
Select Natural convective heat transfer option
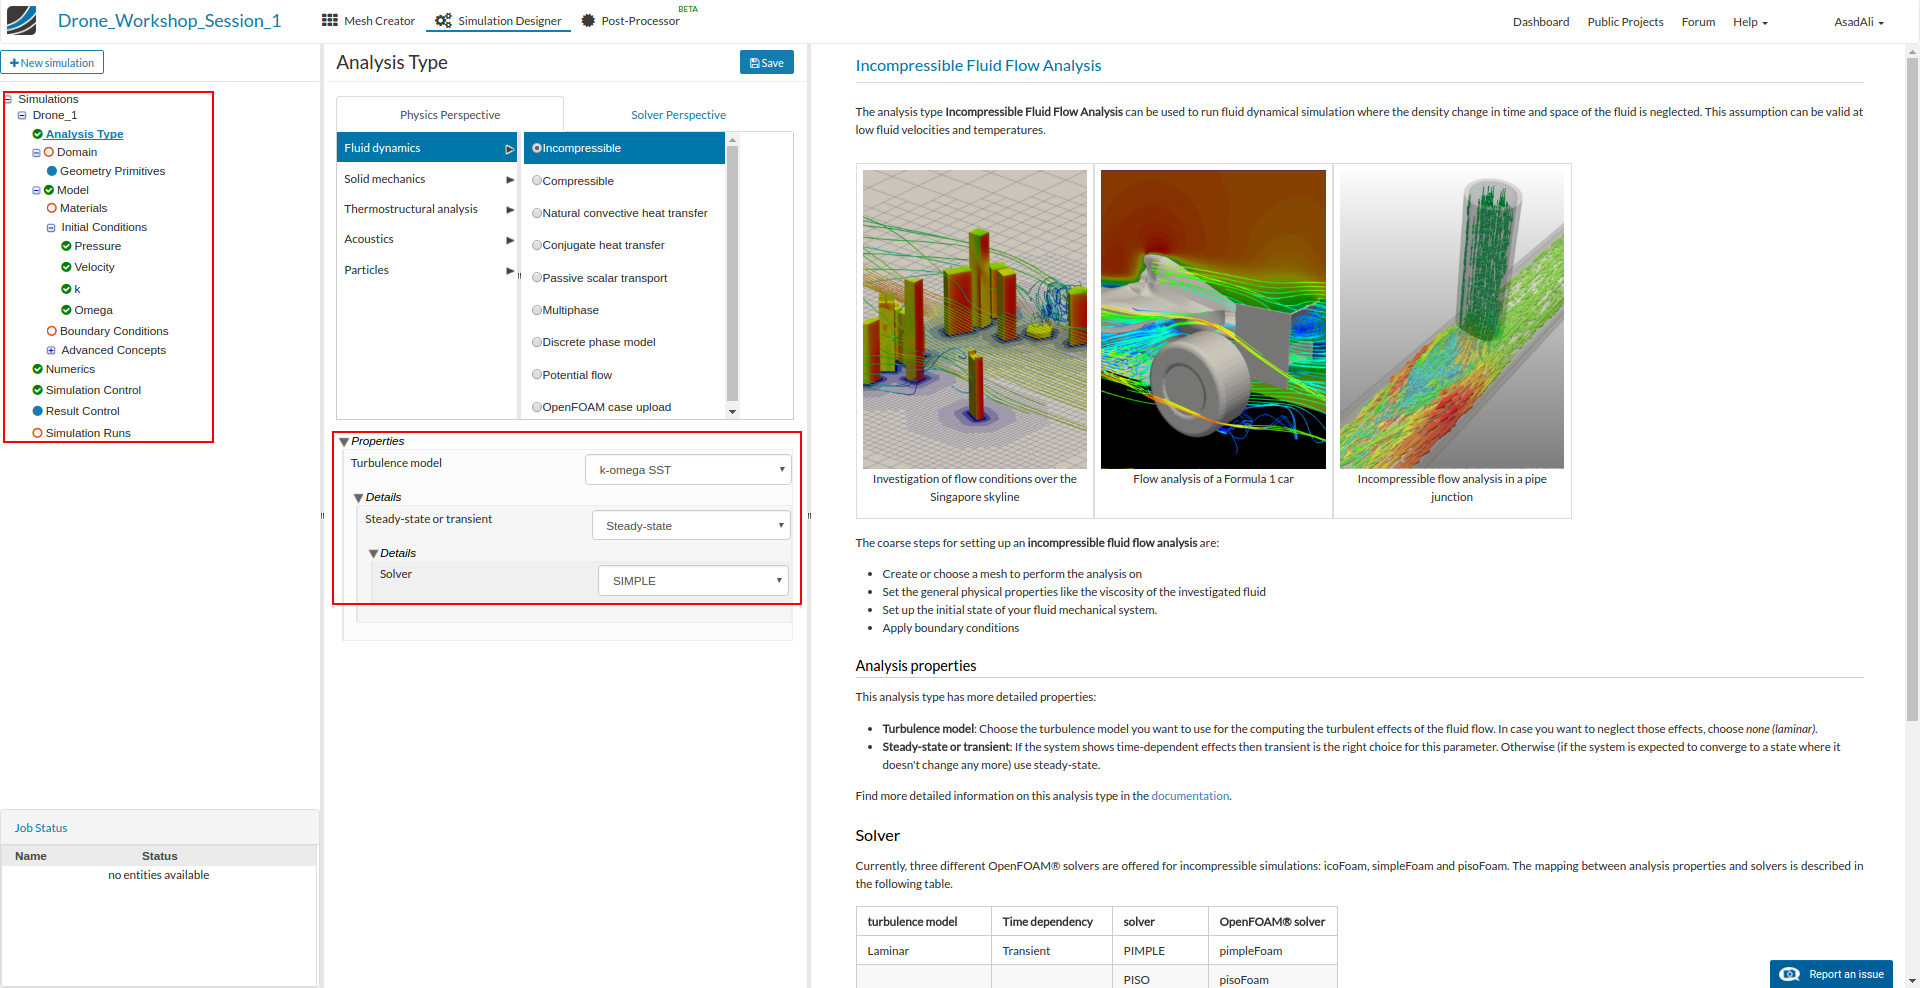537,213
